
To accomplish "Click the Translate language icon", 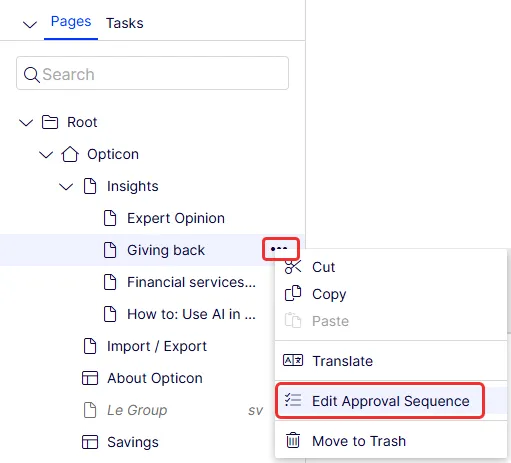I will tap(293, 360).
